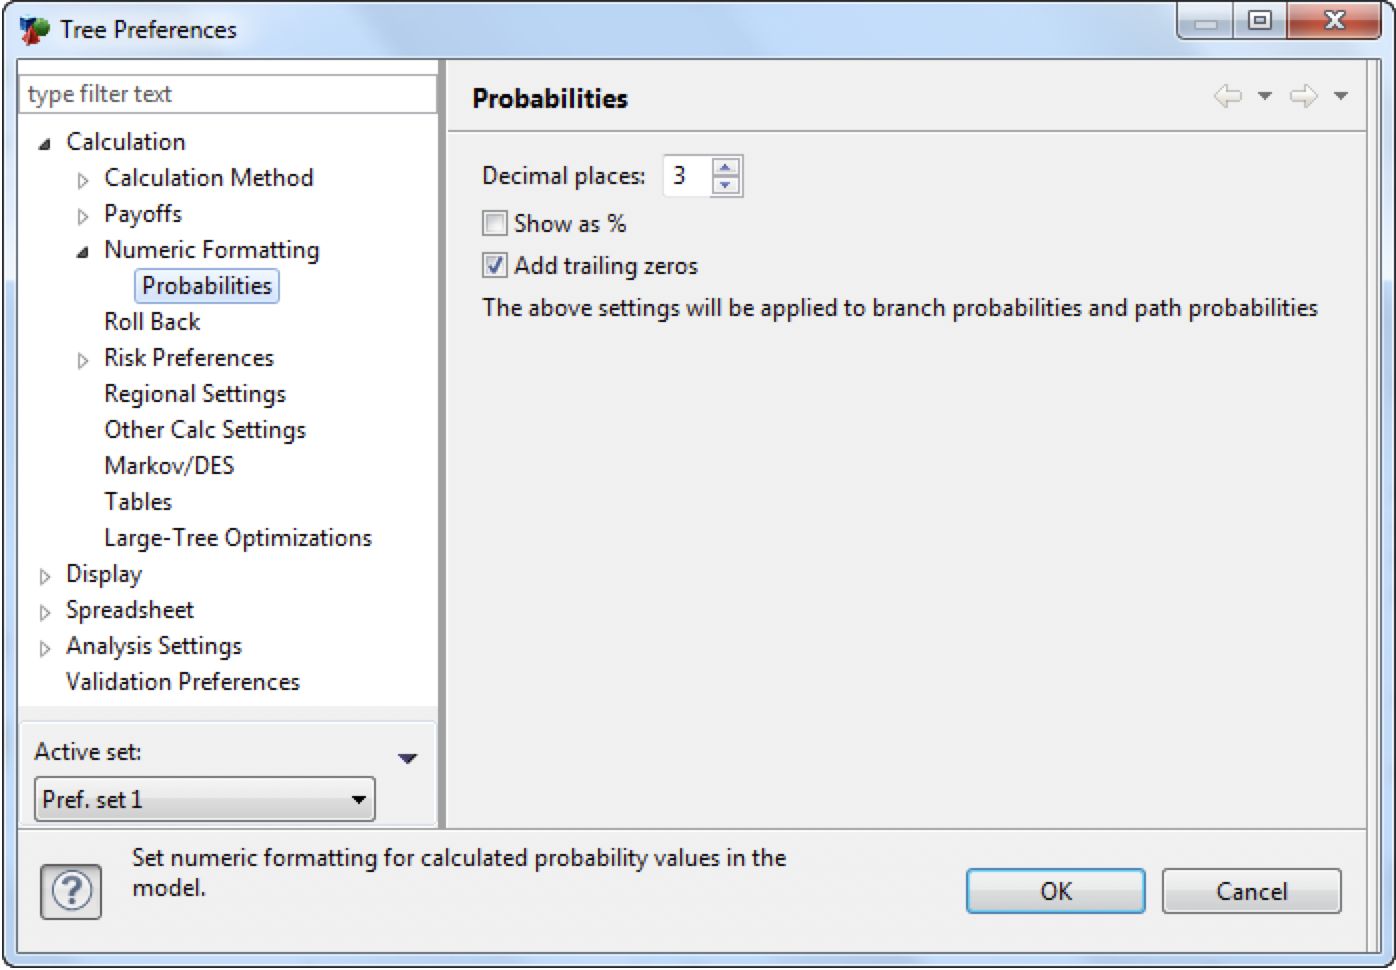Disable the Add trailing zeros checkbox
The width and height of the screenshot is (1396, 970).
(x=493, y=265)
